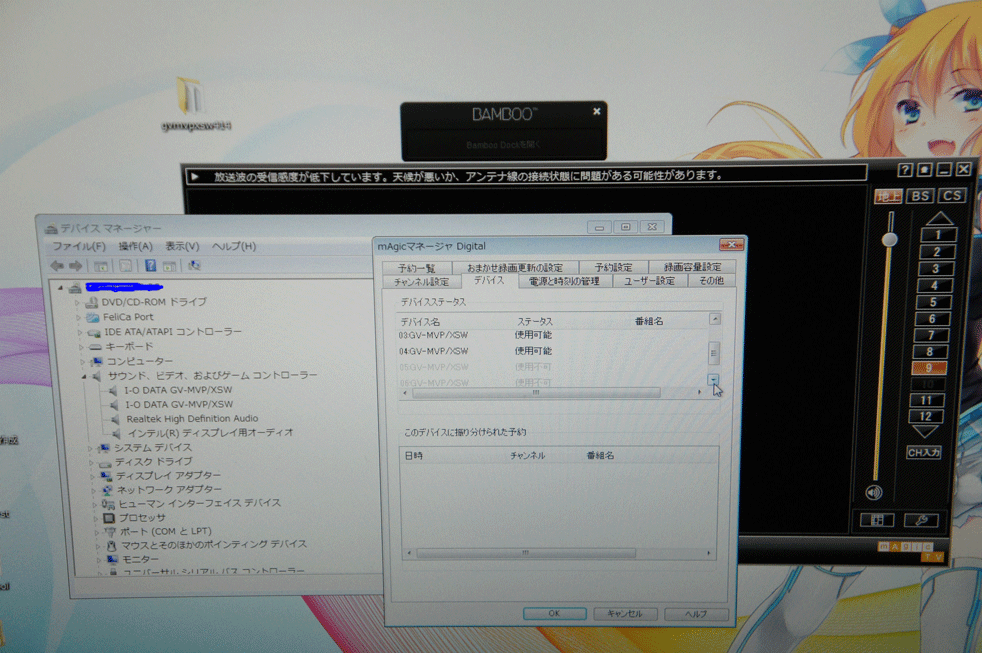This screenshot has width=982, height=653.
Task: Open ヘルプ(H) menu in Device Manager
Action: point(234,246)
